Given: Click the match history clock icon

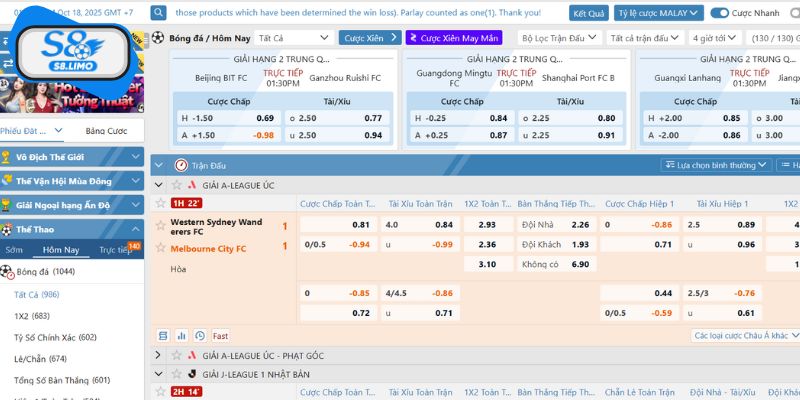Looking at the screenshot, I should coord(199,336).
